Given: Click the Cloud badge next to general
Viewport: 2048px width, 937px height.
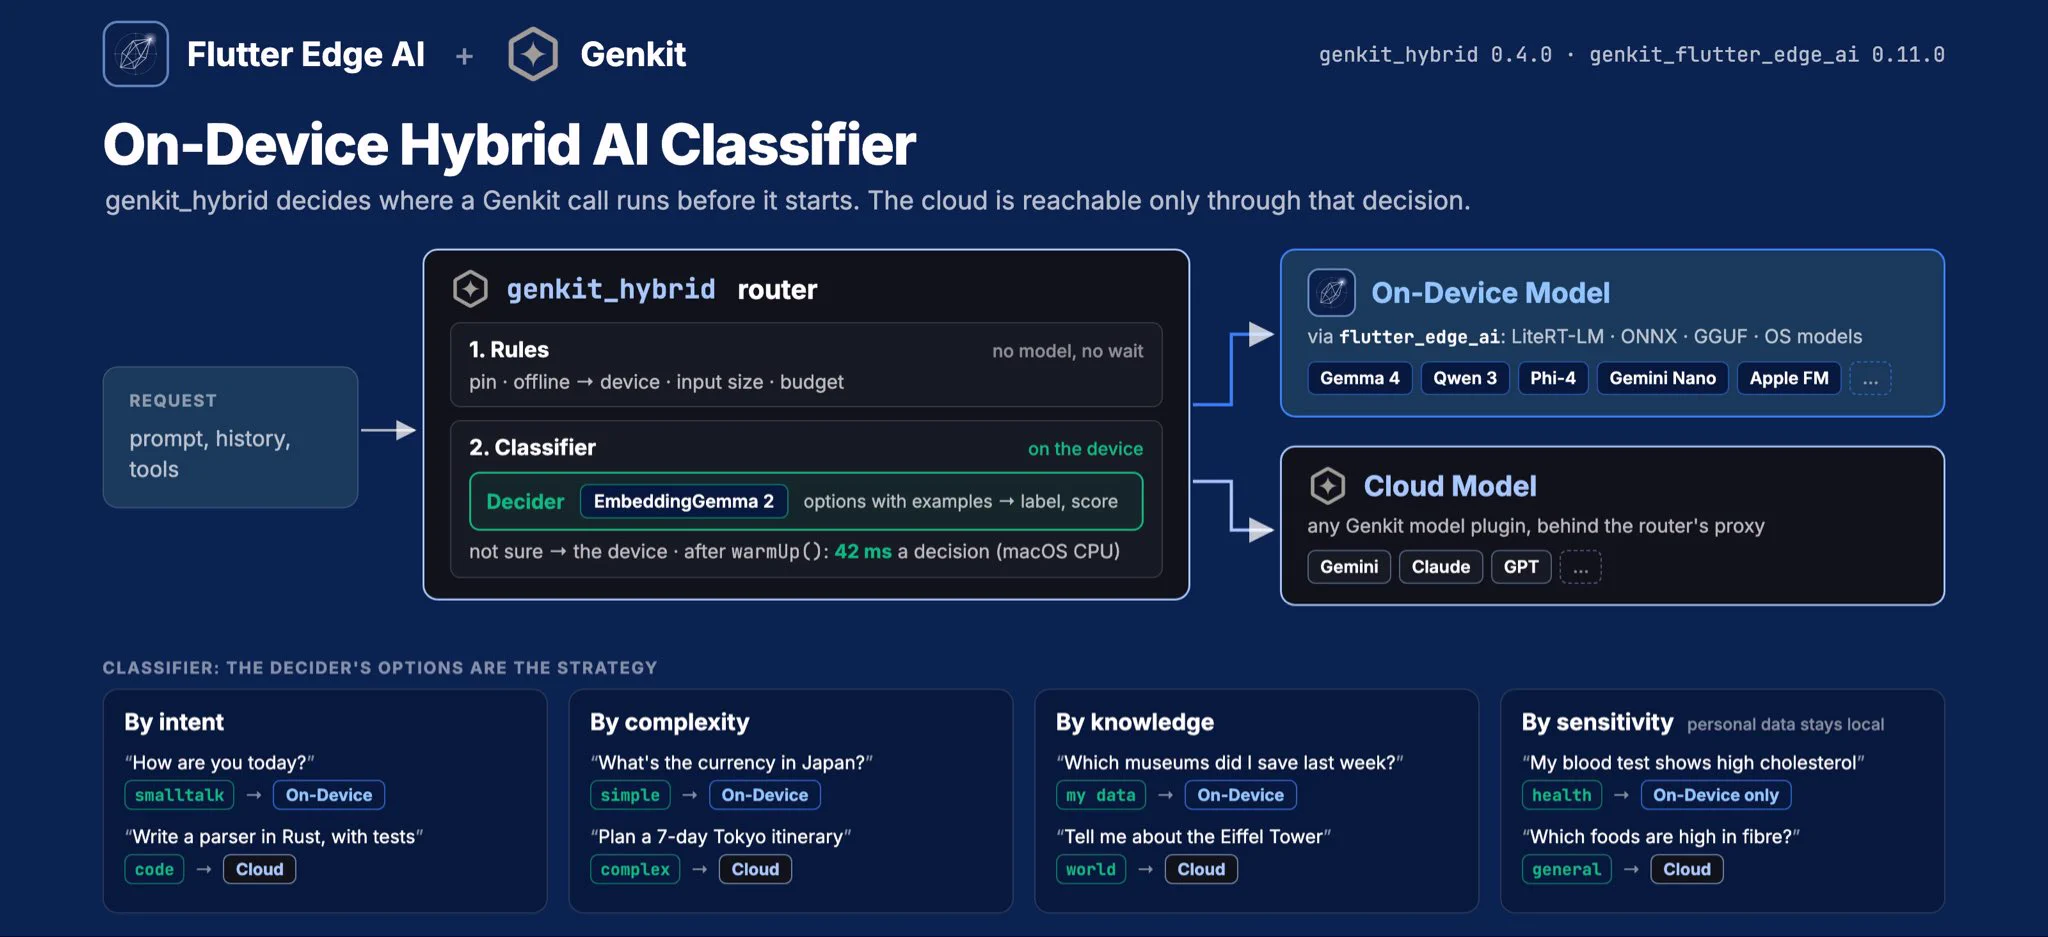Looking at the screenshot, I should tap(1687, 869).
